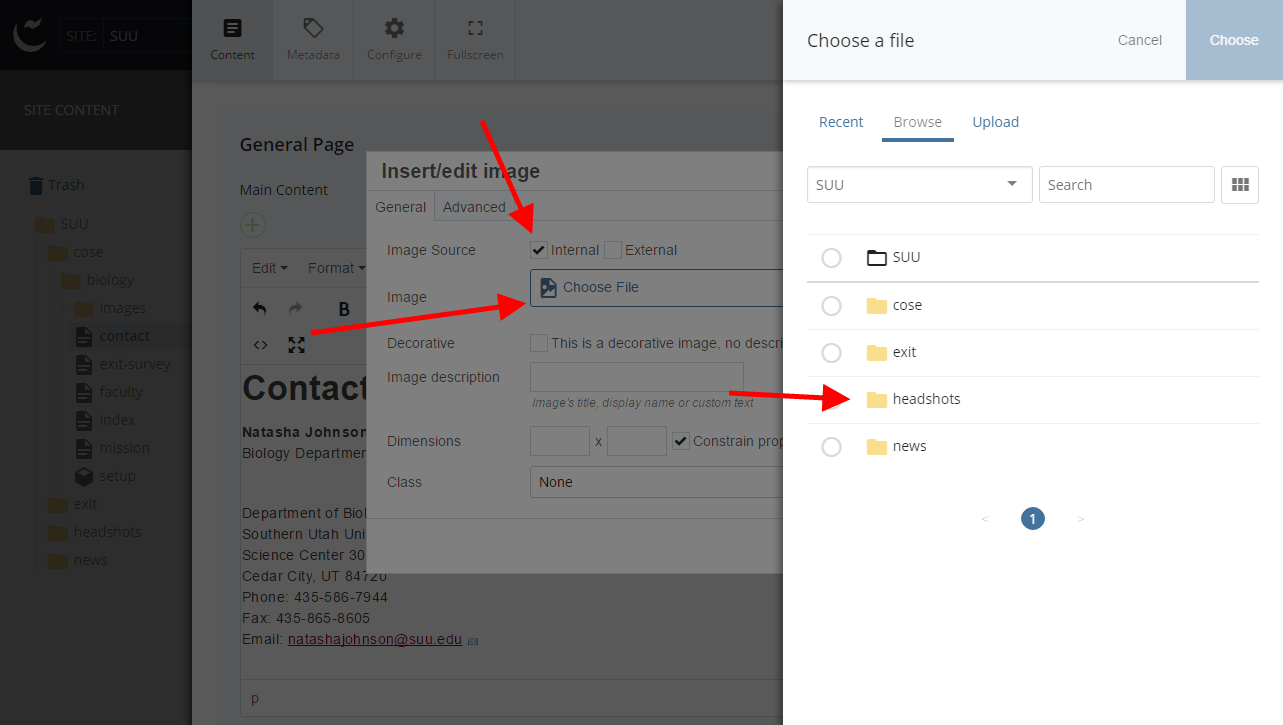Click the Configure gear icon

click(394, 40)
